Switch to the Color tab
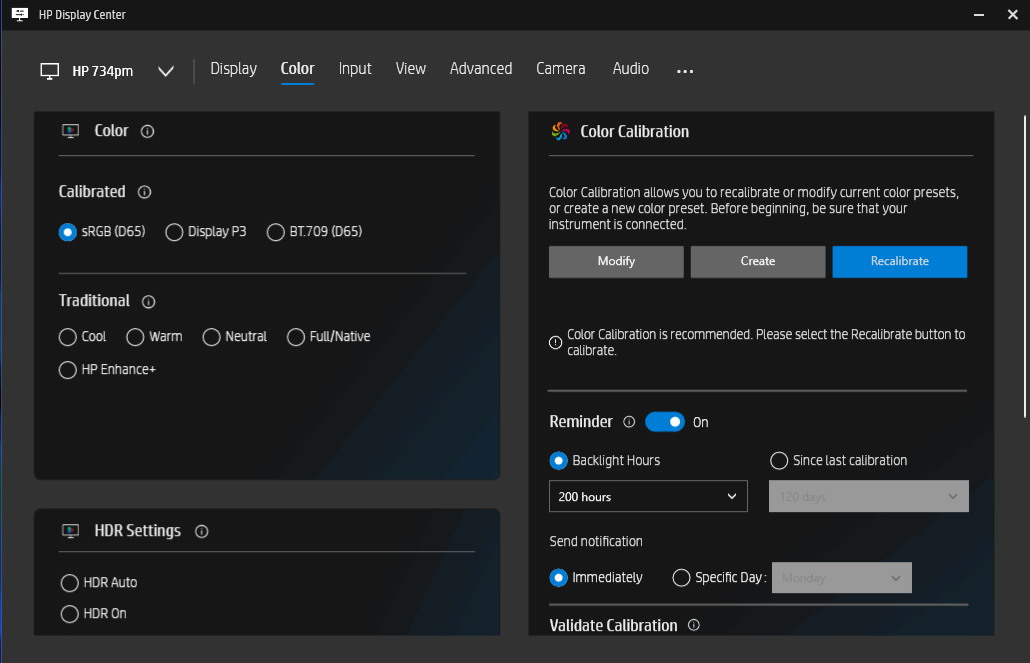The width and height of the screenshot is (1030, 663). 298,69
